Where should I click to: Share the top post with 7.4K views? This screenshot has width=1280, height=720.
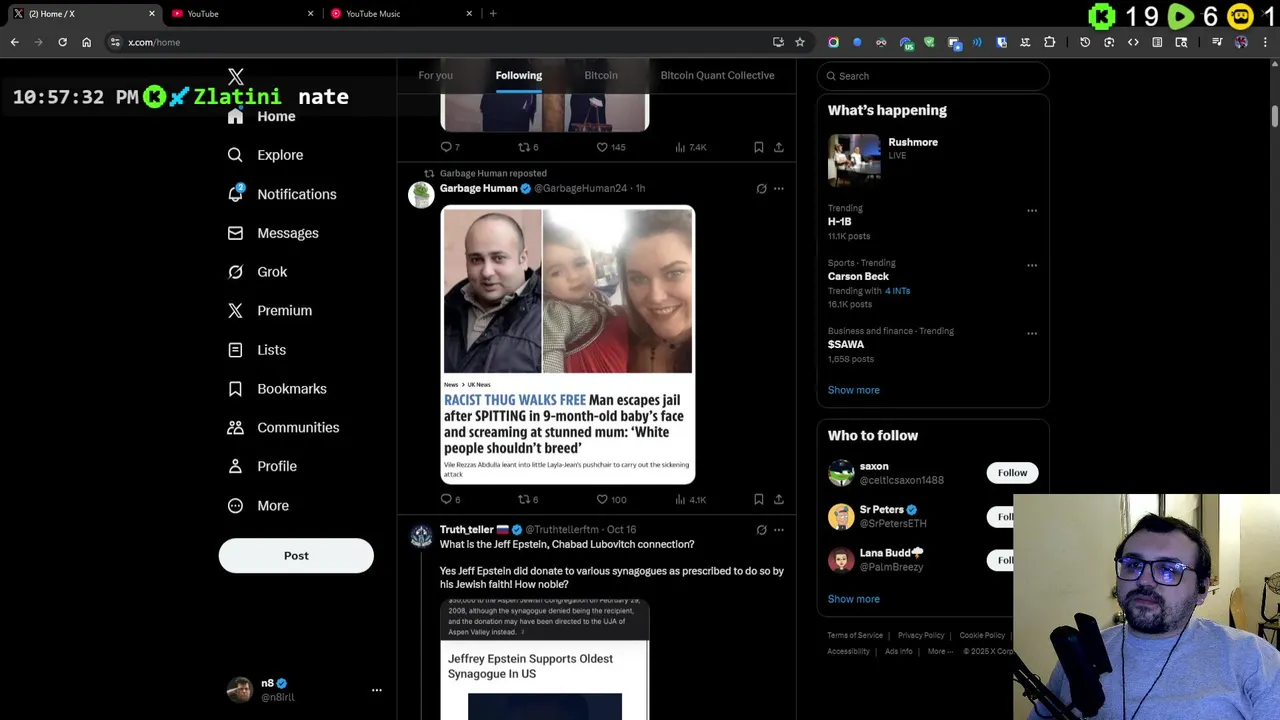point(779,147)
